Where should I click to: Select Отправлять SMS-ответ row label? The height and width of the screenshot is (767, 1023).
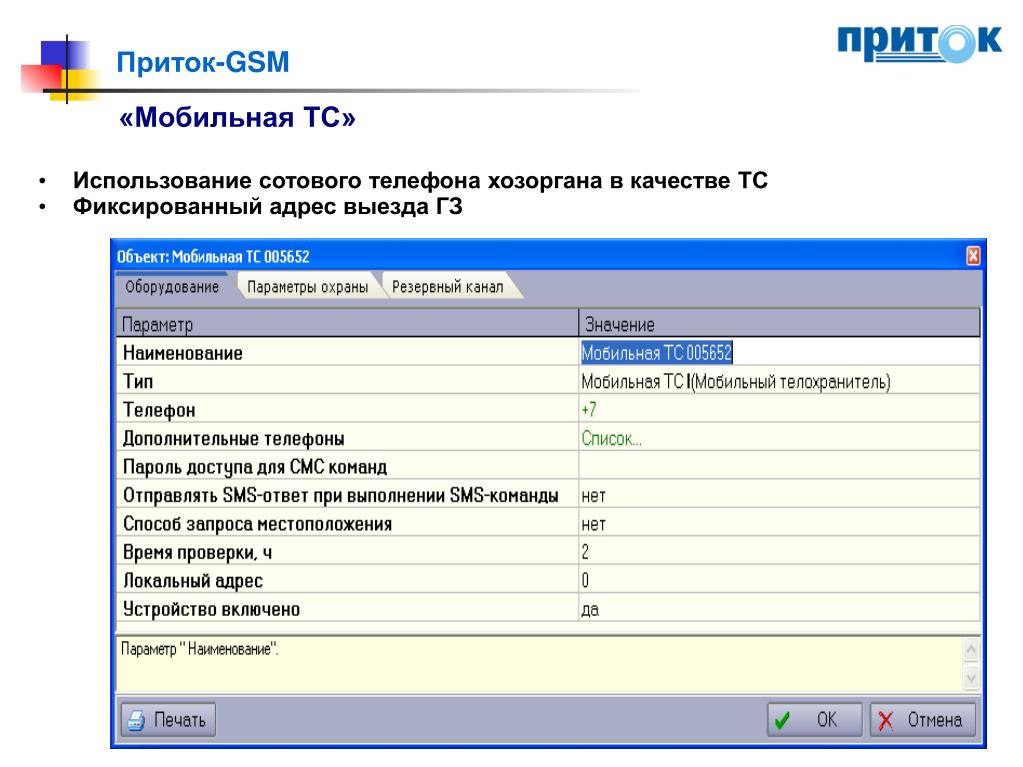(341, 496)
